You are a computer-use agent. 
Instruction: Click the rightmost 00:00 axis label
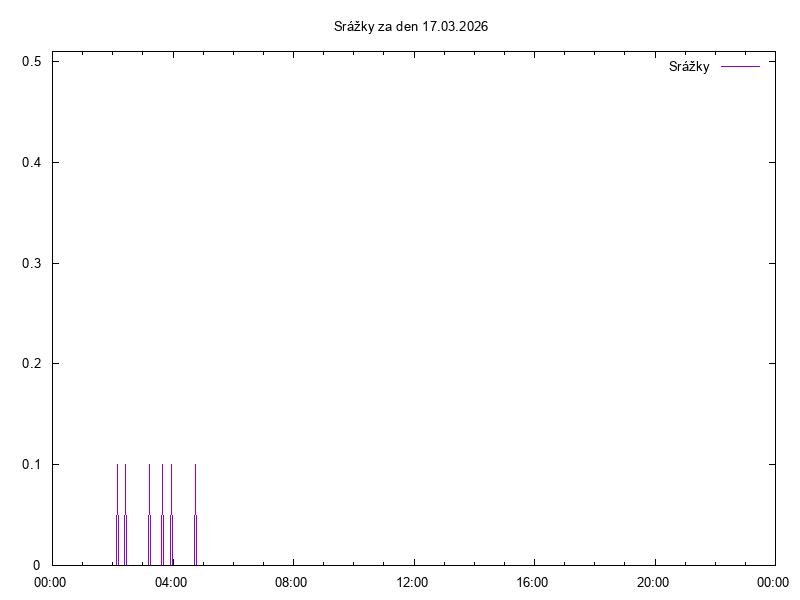773,581
